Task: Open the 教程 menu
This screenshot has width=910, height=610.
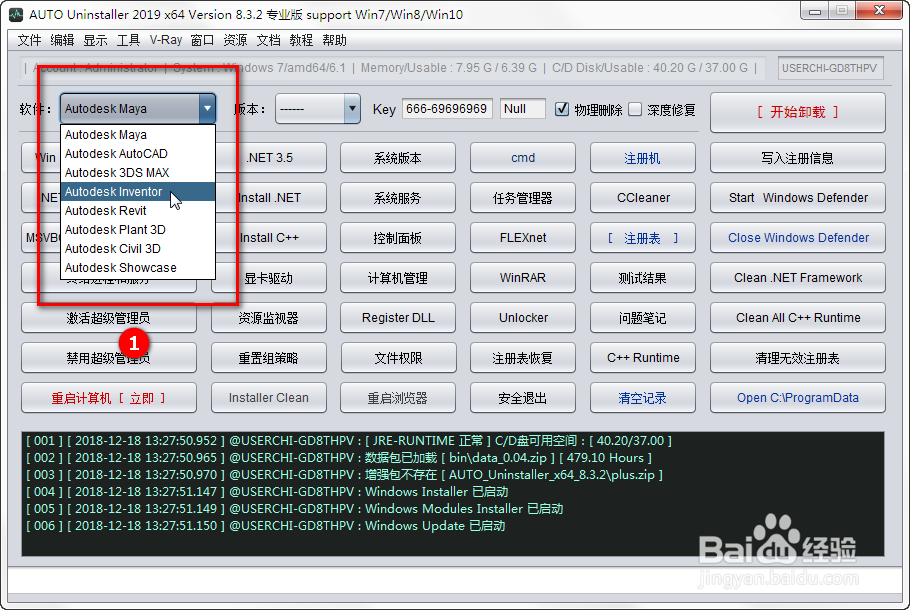Action: [301, 40]
